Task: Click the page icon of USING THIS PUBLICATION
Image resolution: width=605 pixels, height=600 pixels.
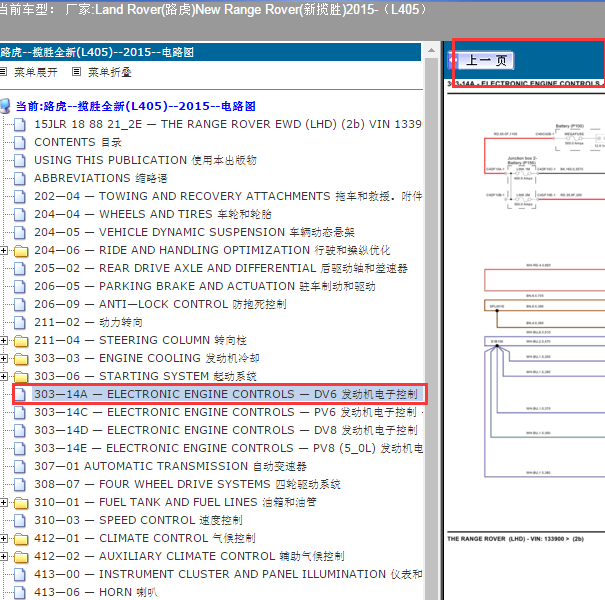Action: 20,160
